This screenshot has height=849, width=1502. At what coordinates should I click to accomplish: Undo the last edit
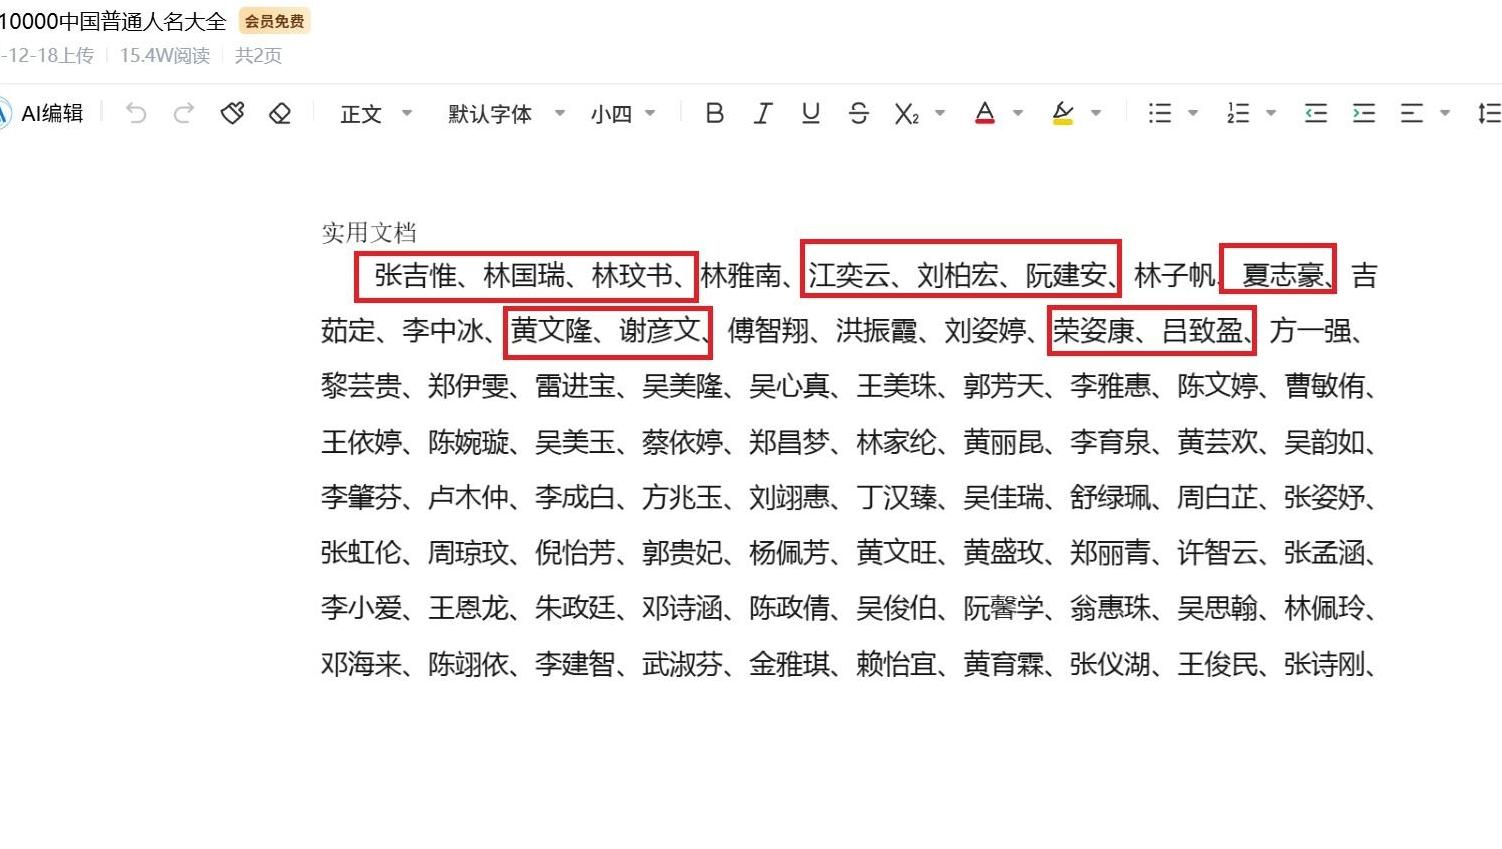[135, 113]
